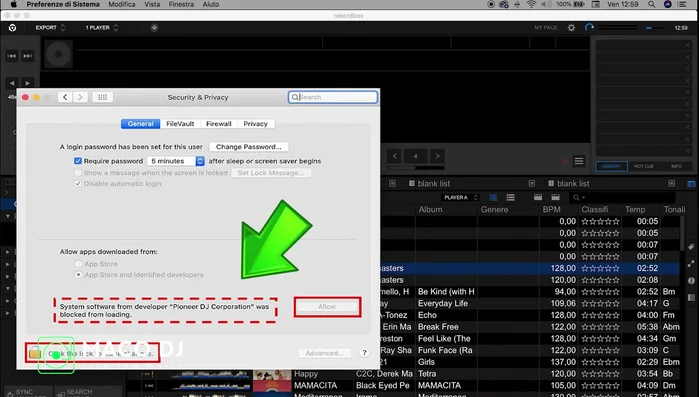Toggle Show a message when screen is locked
The height and width of the screenshot is (397, 699).
(78, 172)
